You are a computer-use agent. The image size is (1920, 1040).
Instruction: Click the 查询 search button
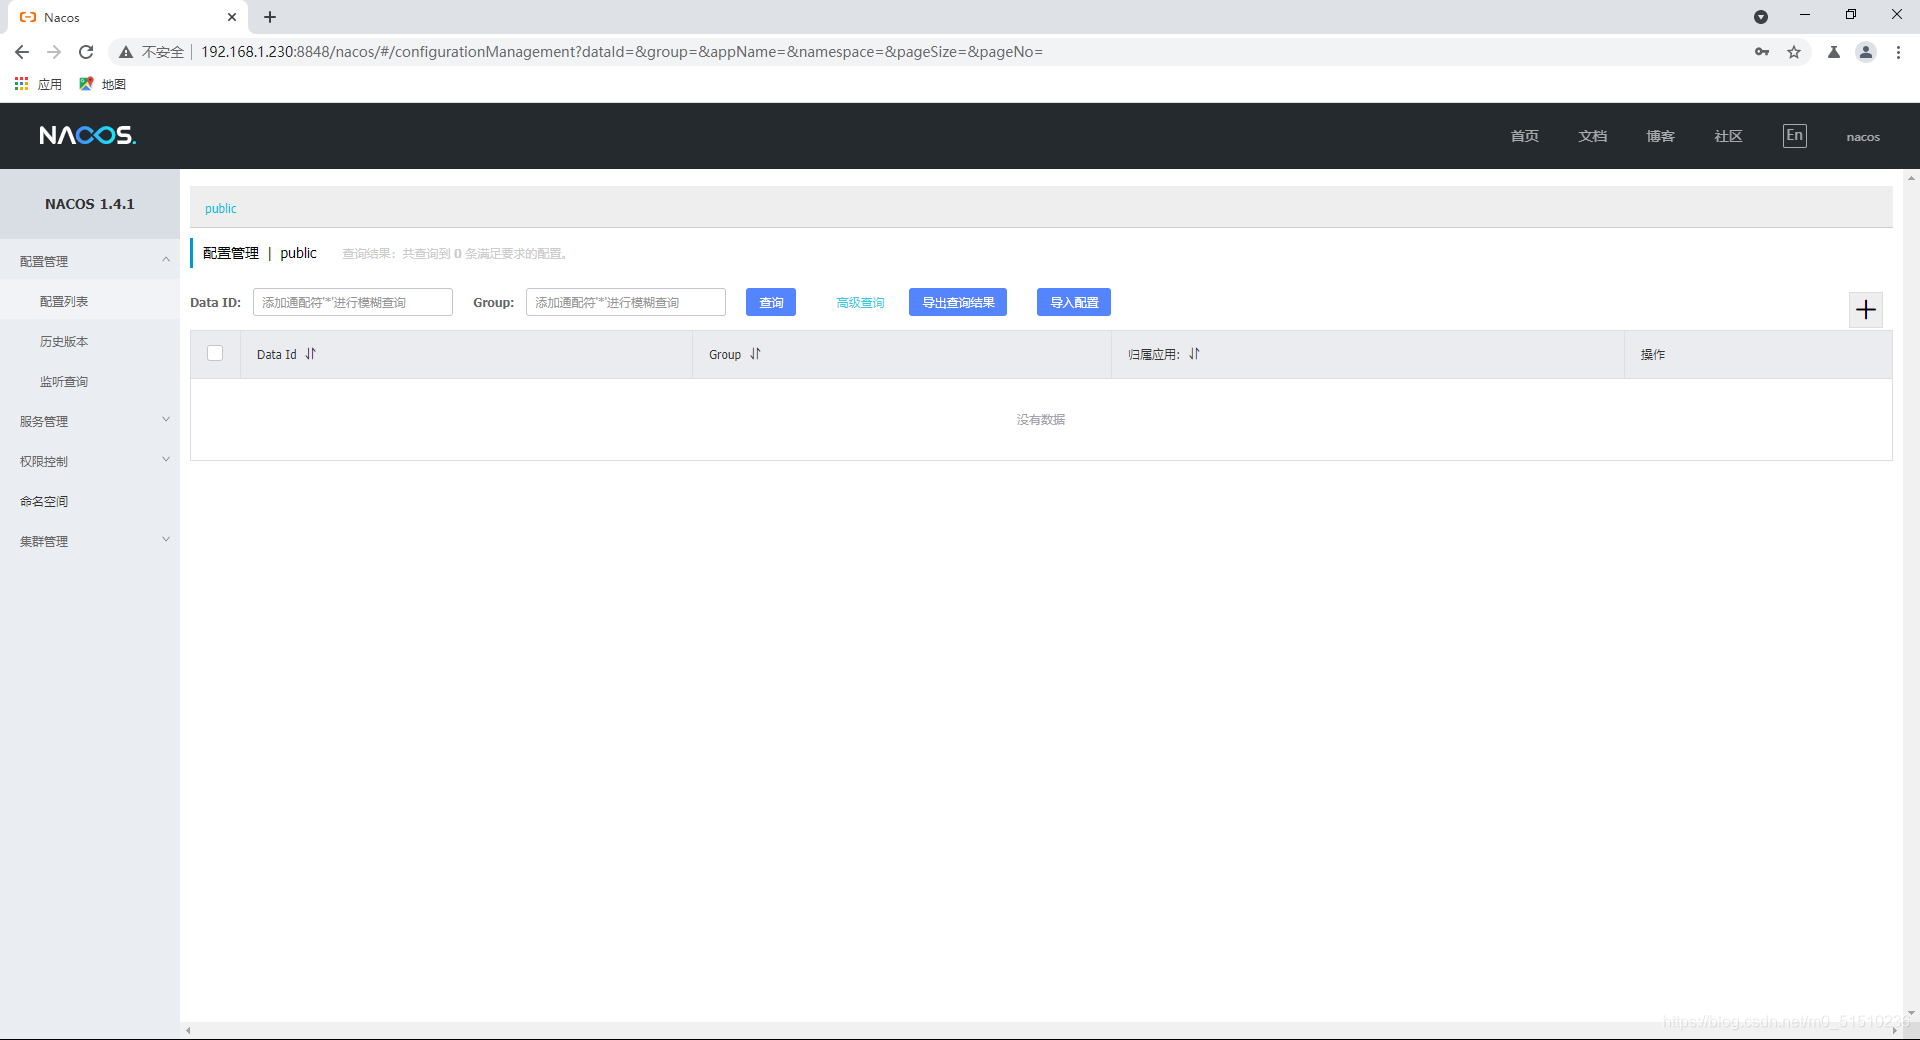[771, 302]
